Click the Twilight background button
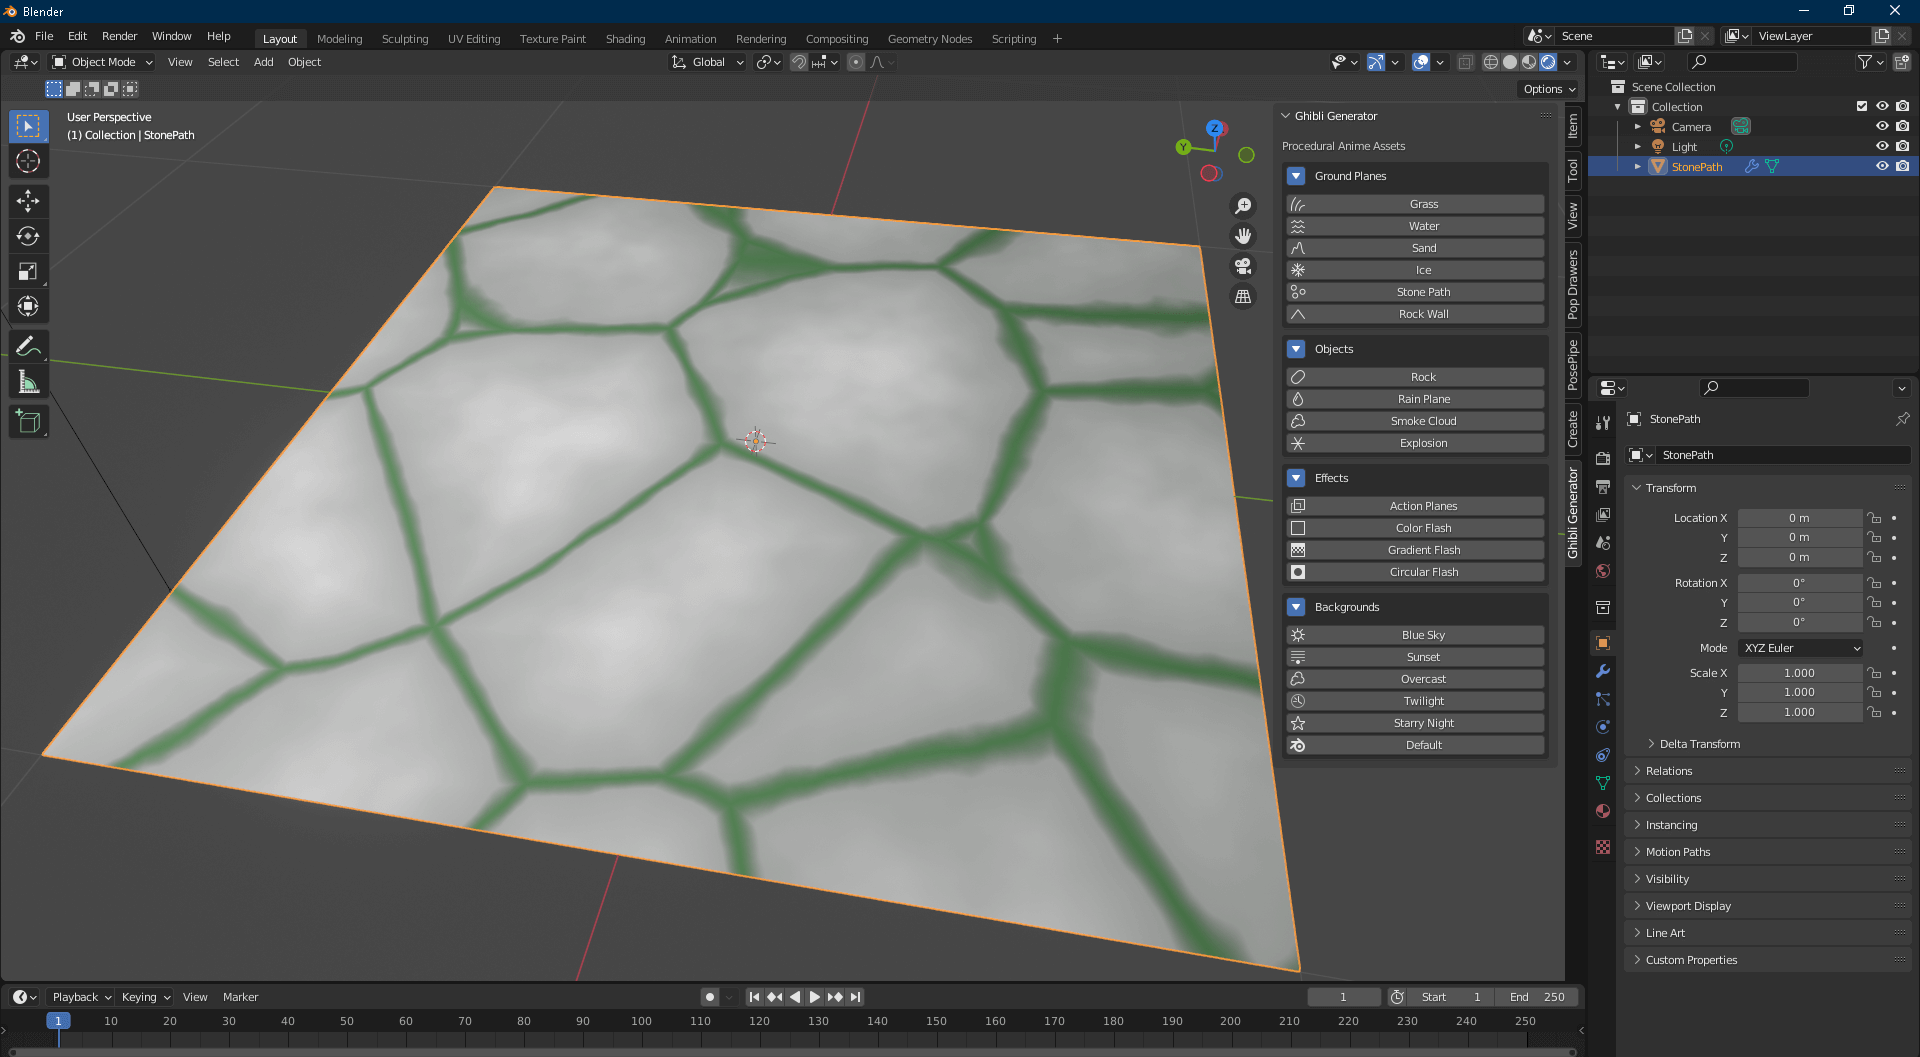 [x=1415, y=701]
